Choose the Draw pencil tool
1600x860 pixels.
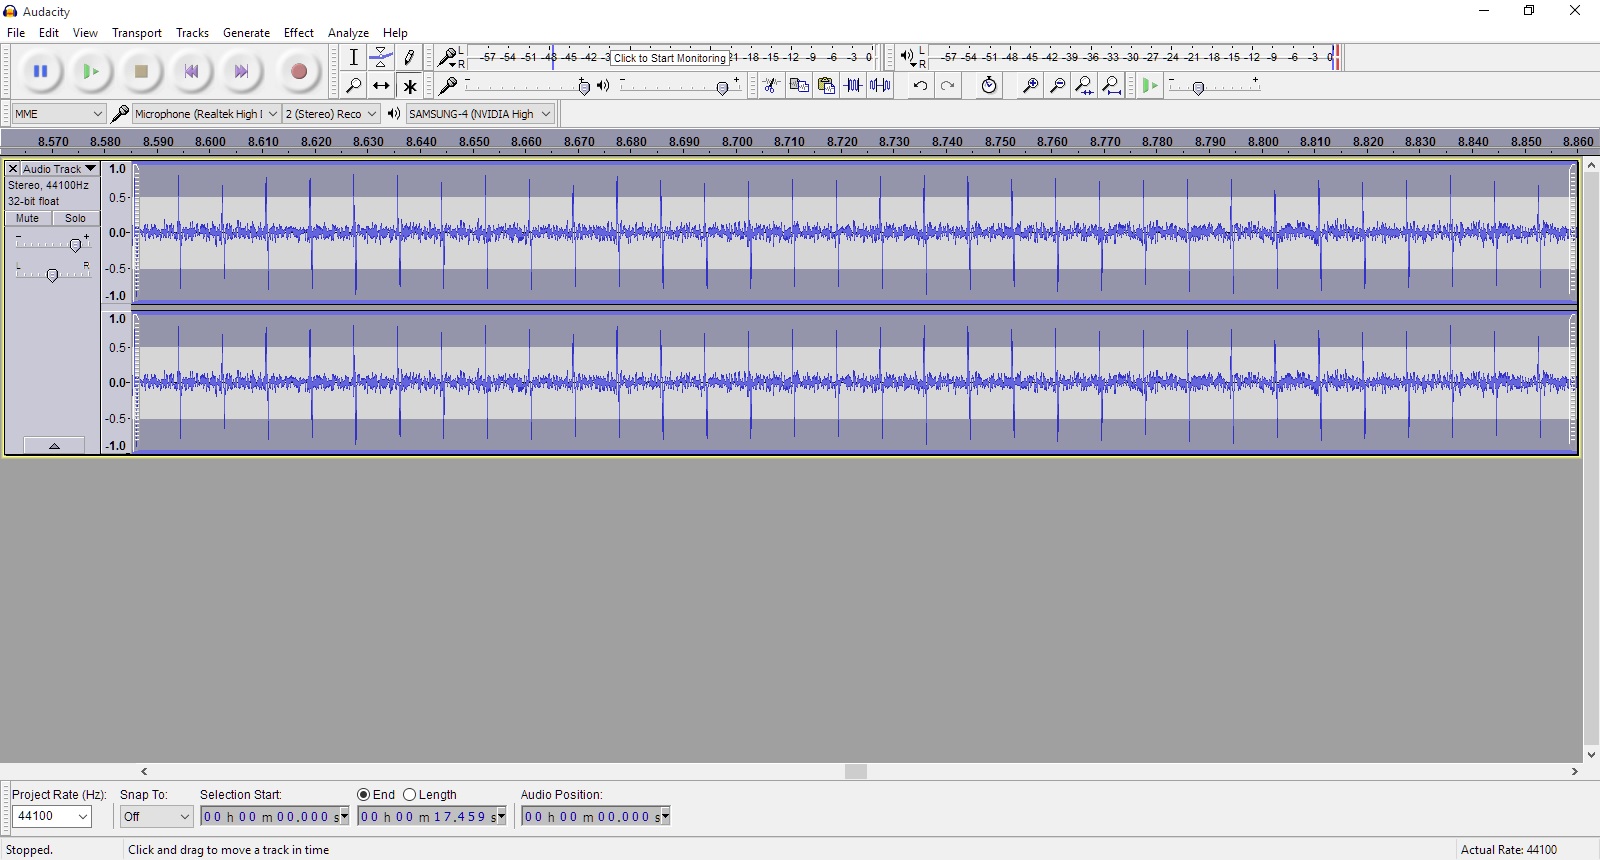tap(409, 58)
